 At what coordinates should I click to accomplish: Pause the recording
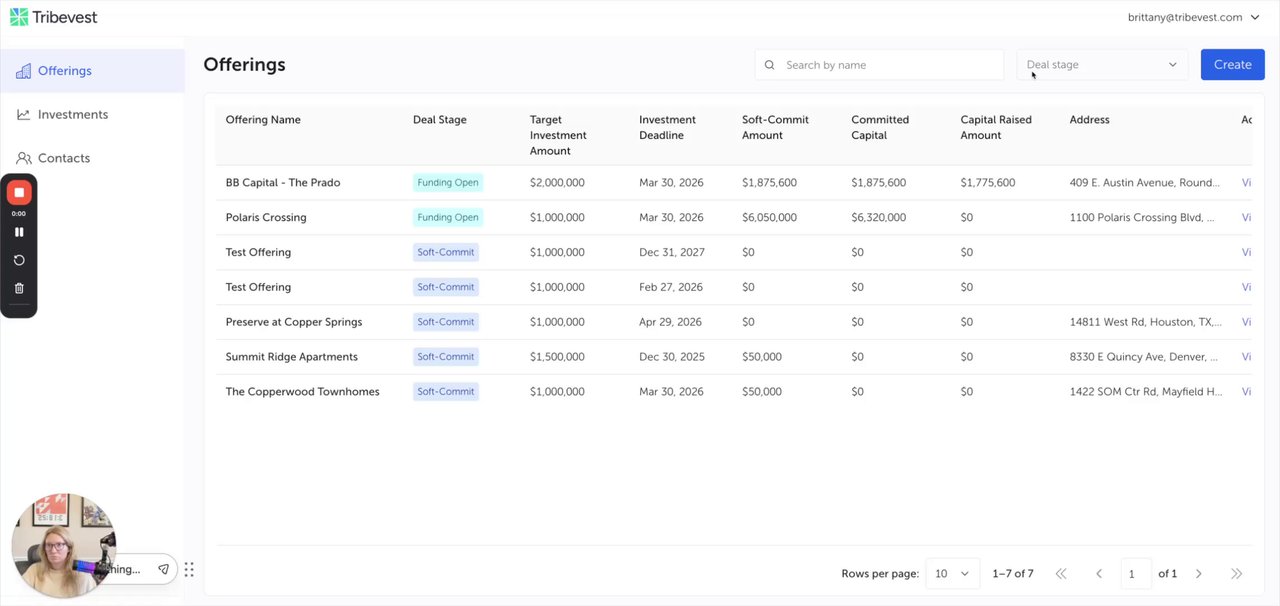19,232
